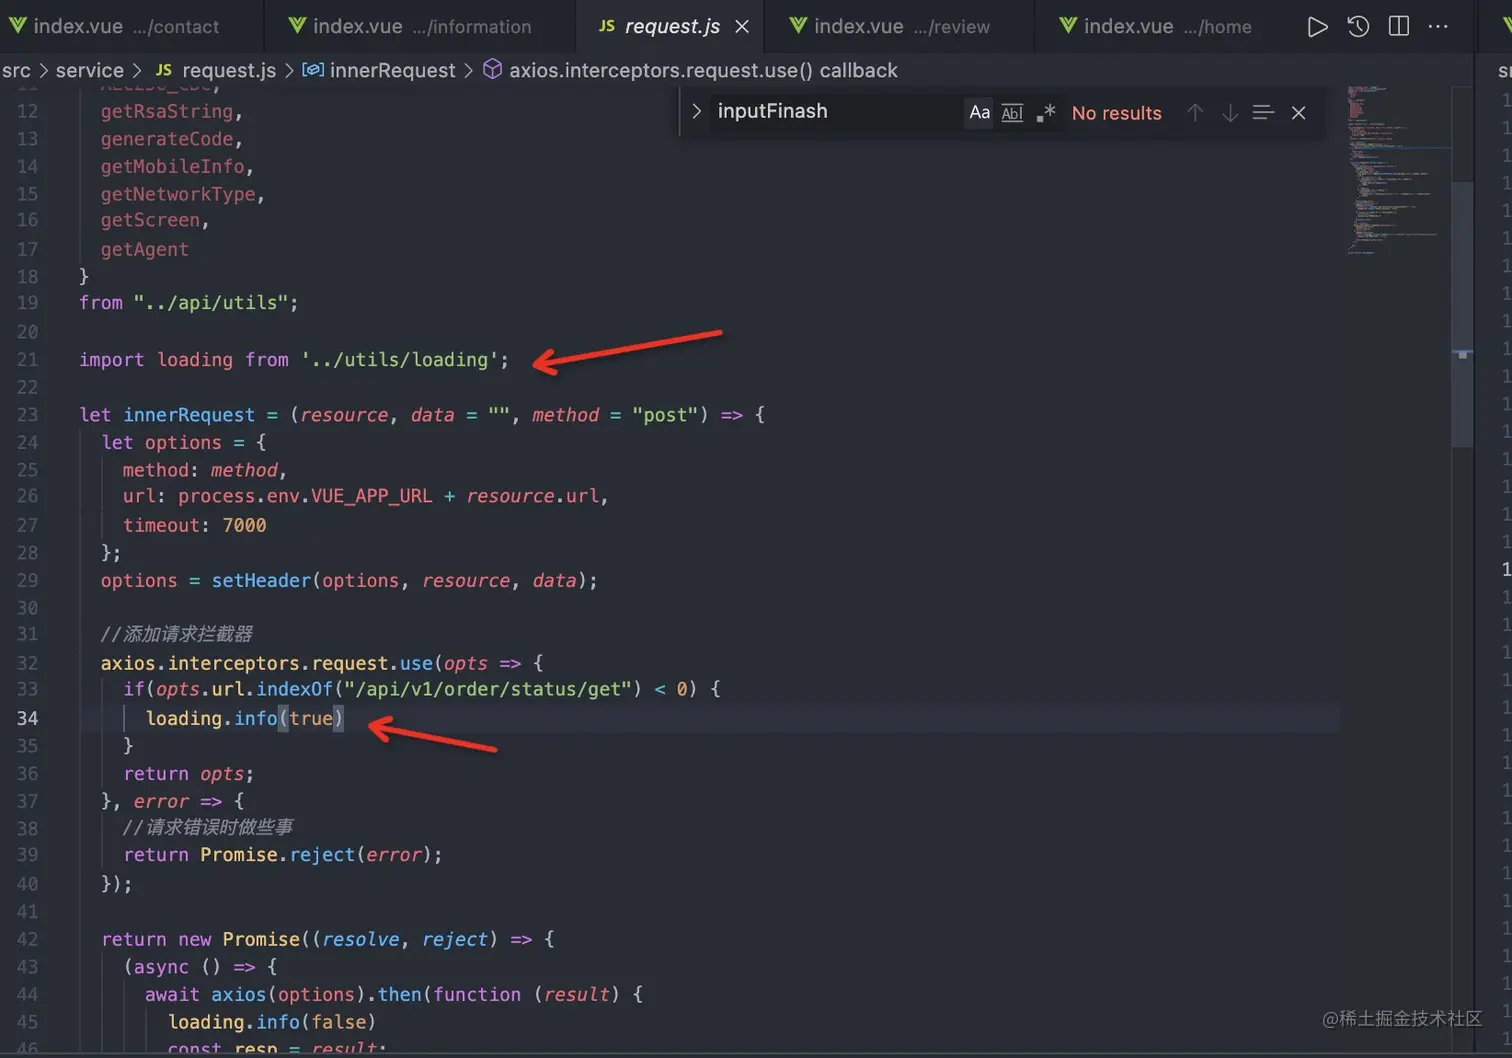The height and width of the screenshot is (1058, 1512).
Task: Click the getNetworkType import name
Action: tap(177, 194)
